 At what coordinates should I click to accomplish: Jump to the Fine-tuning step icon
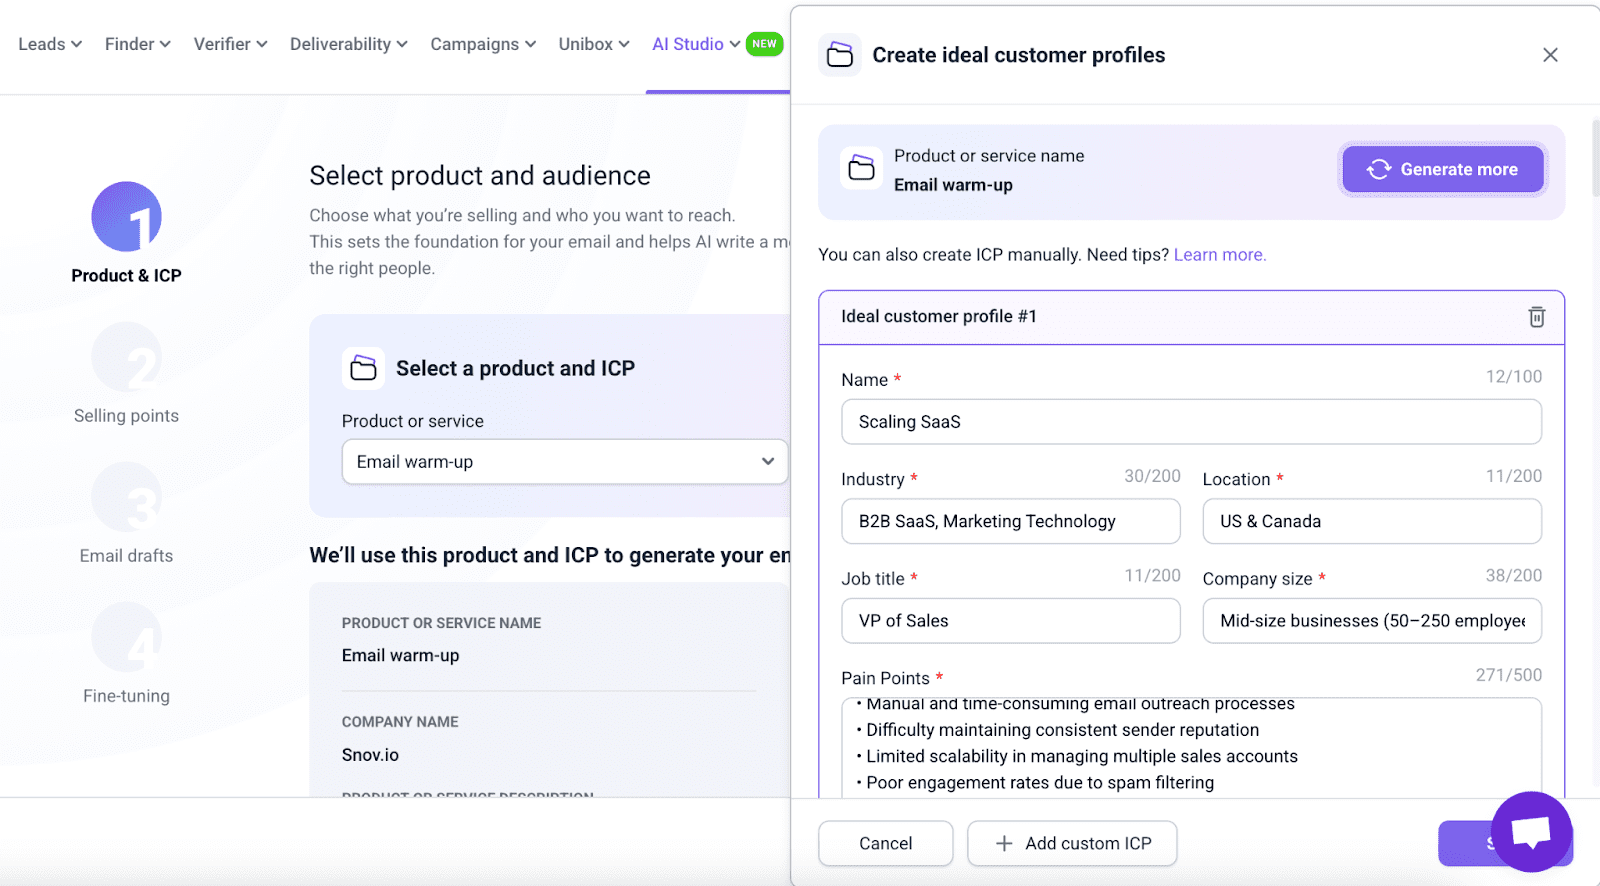tap(126, 637)
